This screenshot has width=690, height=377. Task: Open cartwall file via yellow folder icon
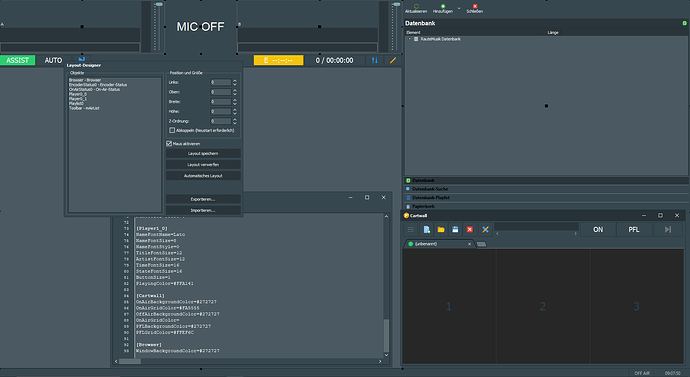pos(440,230)
